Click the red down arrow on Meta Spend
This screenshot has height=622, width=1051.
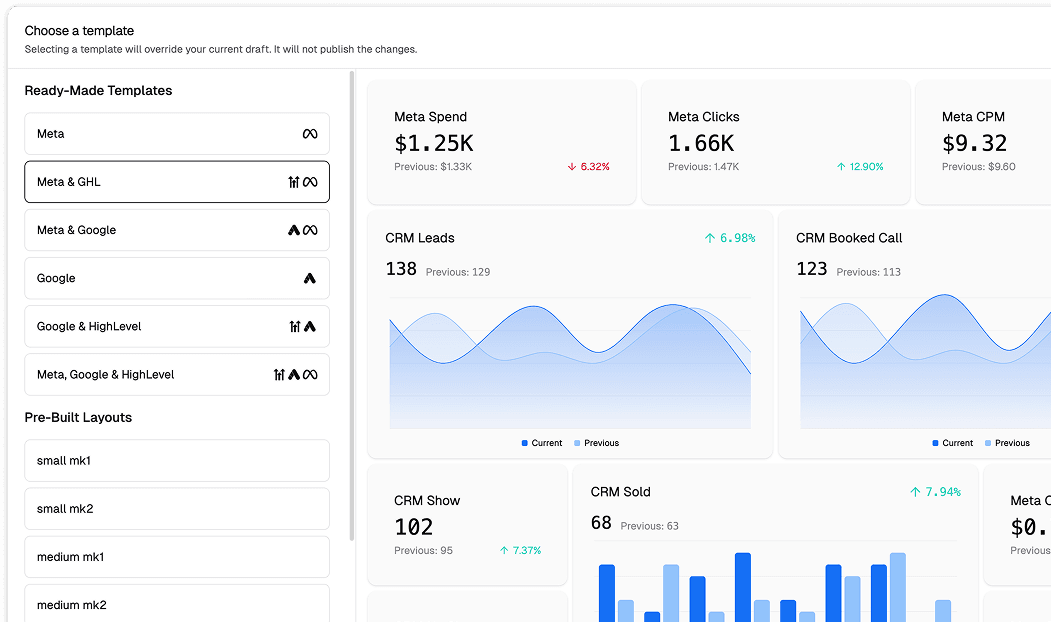click(x=571, y=167)
